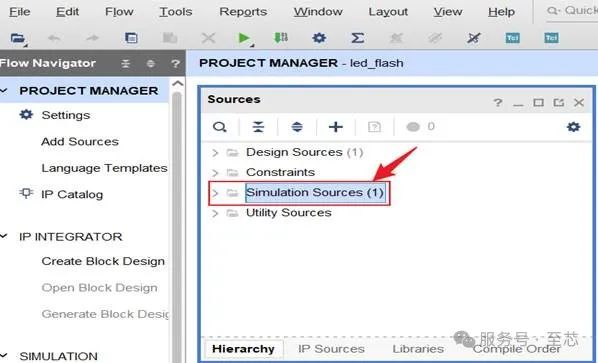Click the green Run flow arrow
This screenshot has height=363, width=598.
pyautogui.click(x=243, y=38)
